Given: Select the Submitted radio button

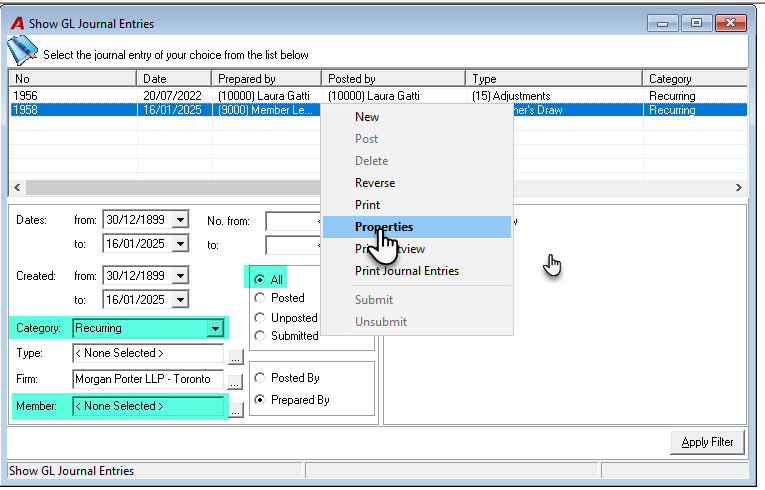Looking at the screenshot, I should point(260,336).
